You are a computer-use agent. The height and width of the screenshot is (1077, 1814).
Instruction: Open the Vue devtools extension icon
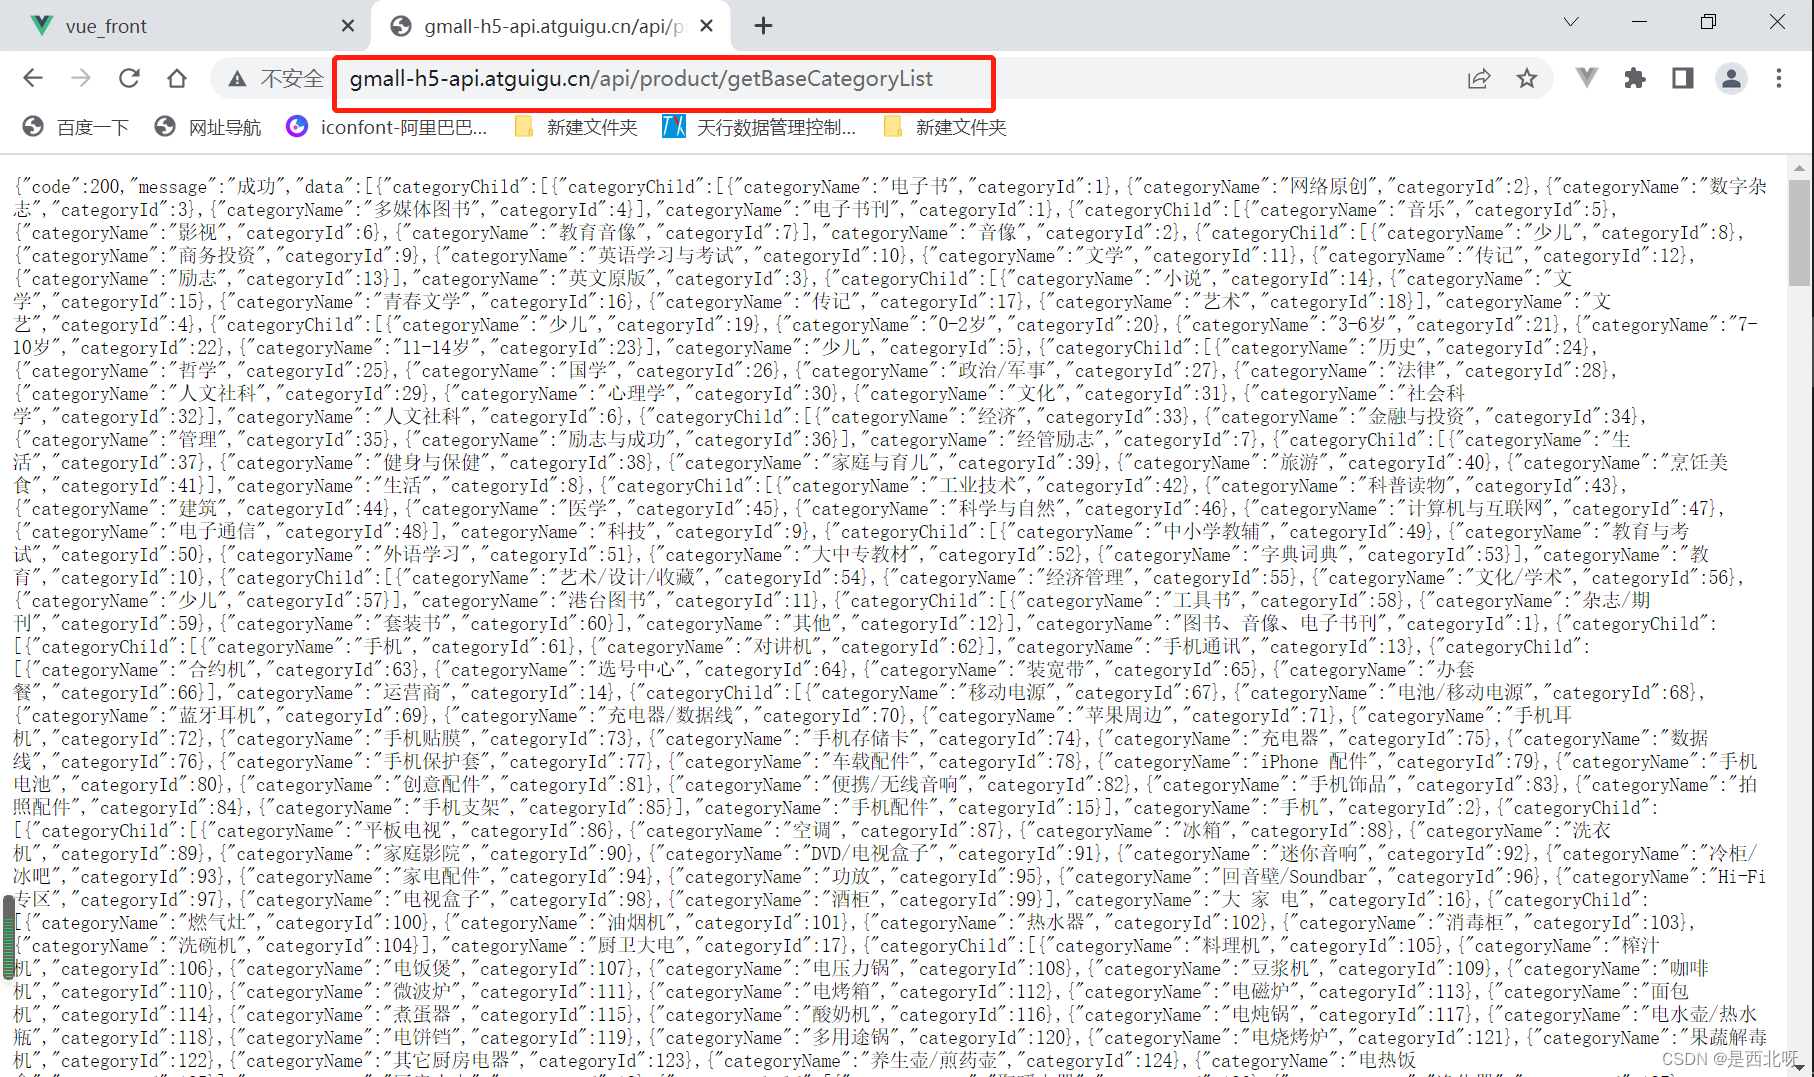(1586, 78)
